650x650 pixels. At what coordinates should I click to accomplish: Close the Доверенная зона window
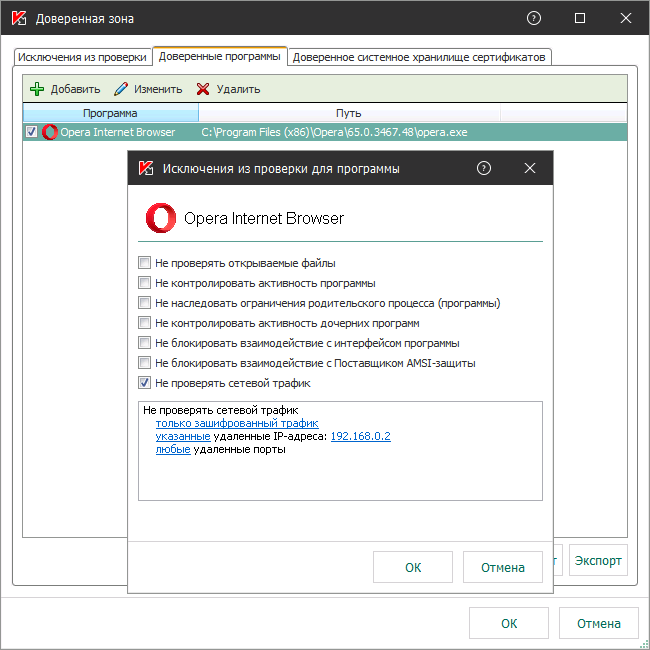click(626, 18)
